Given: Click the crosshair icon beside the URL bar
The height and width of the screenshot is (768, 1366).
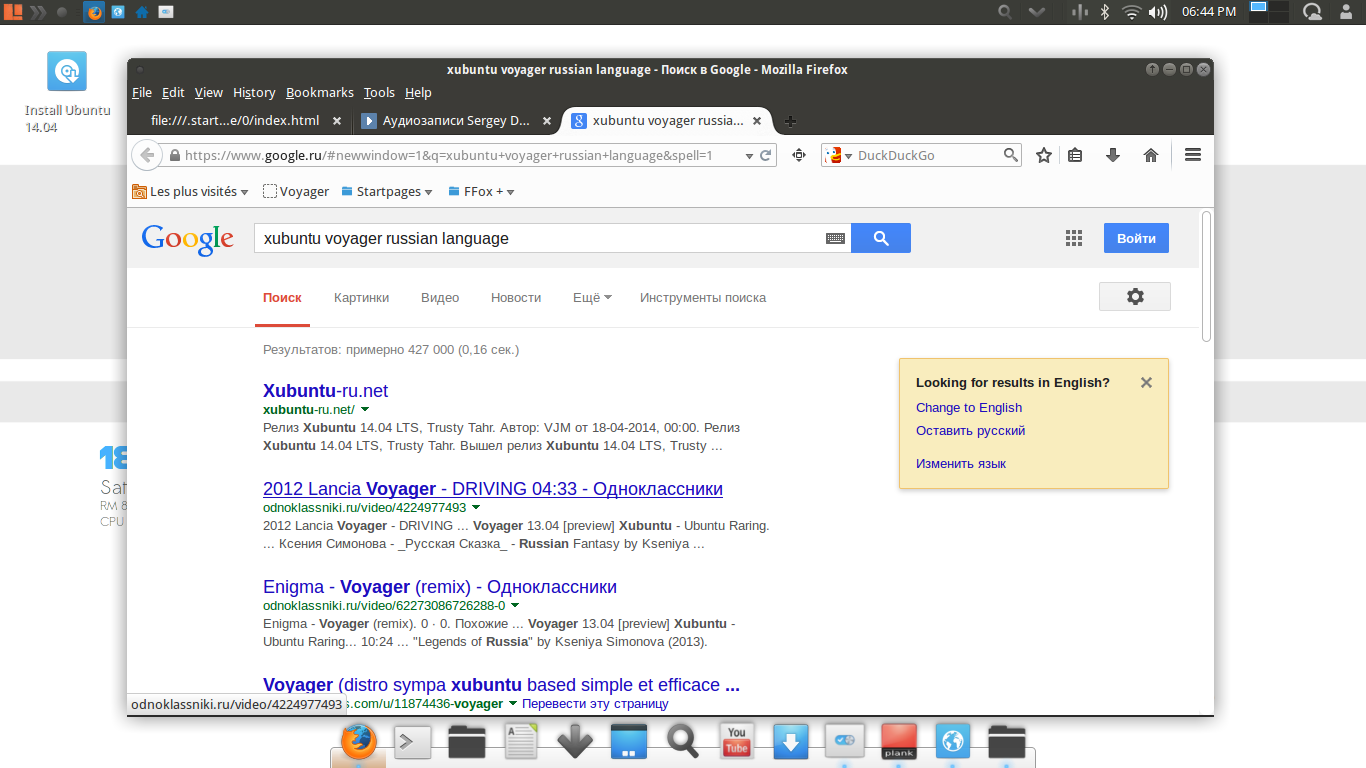Looking at the screenshot, I should pyautogui.click(x=799, y=155).
